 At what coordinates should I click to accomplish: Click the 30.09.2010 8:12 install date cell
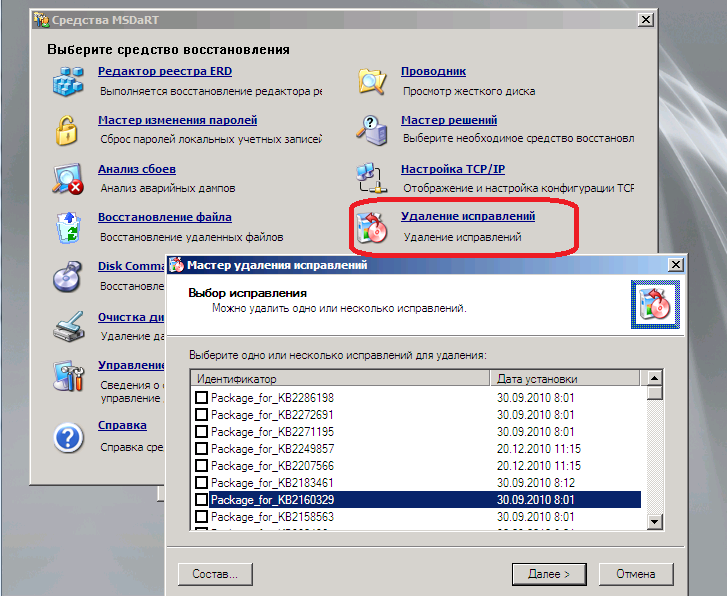click(x=536, y=483)
